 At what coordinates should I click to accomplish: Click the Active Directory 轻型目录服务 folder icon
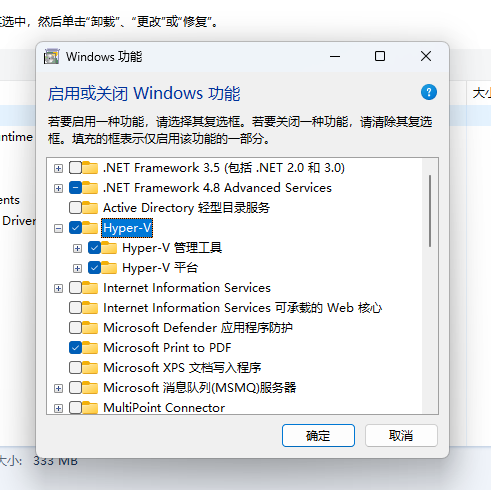click(90, 208)
